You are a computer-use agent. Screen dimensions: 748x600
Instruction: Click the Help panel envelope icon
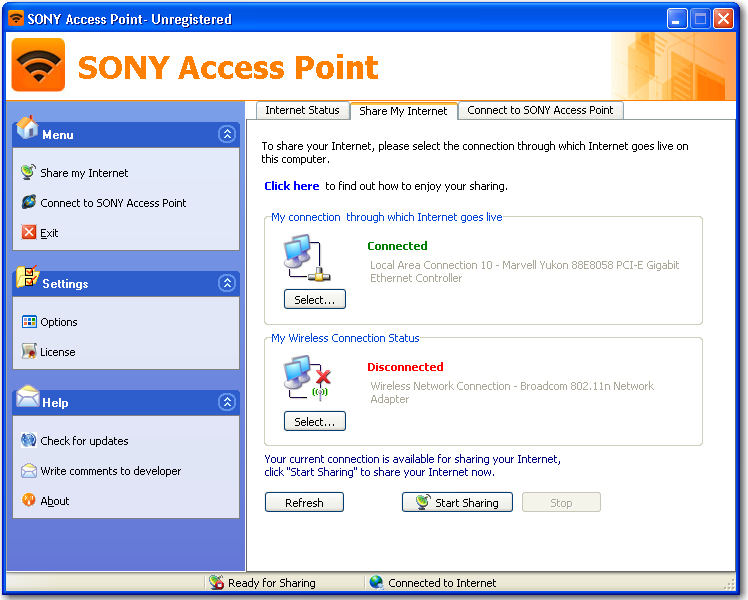point(28,396)
